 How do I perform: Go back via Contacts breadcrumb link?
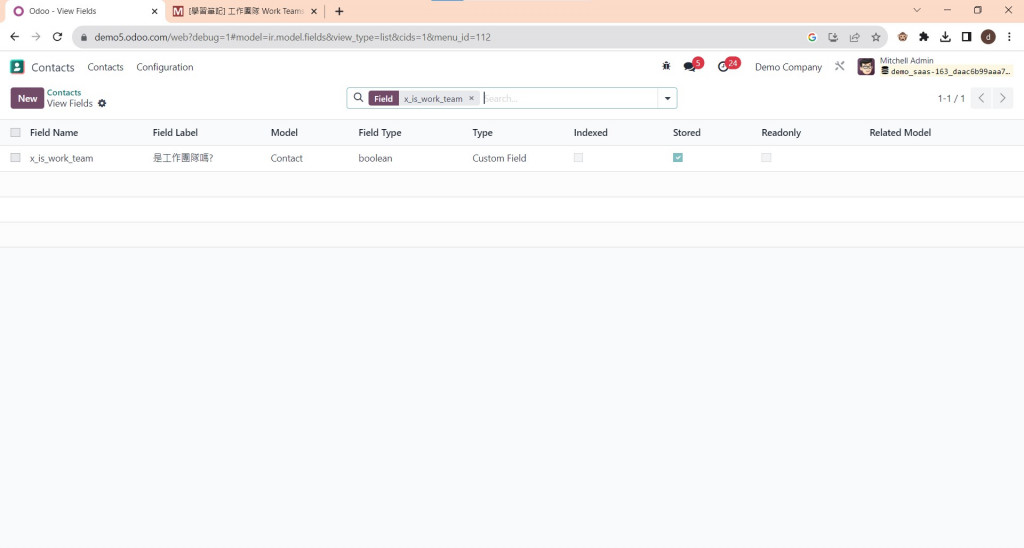click(x=64, y=93)
